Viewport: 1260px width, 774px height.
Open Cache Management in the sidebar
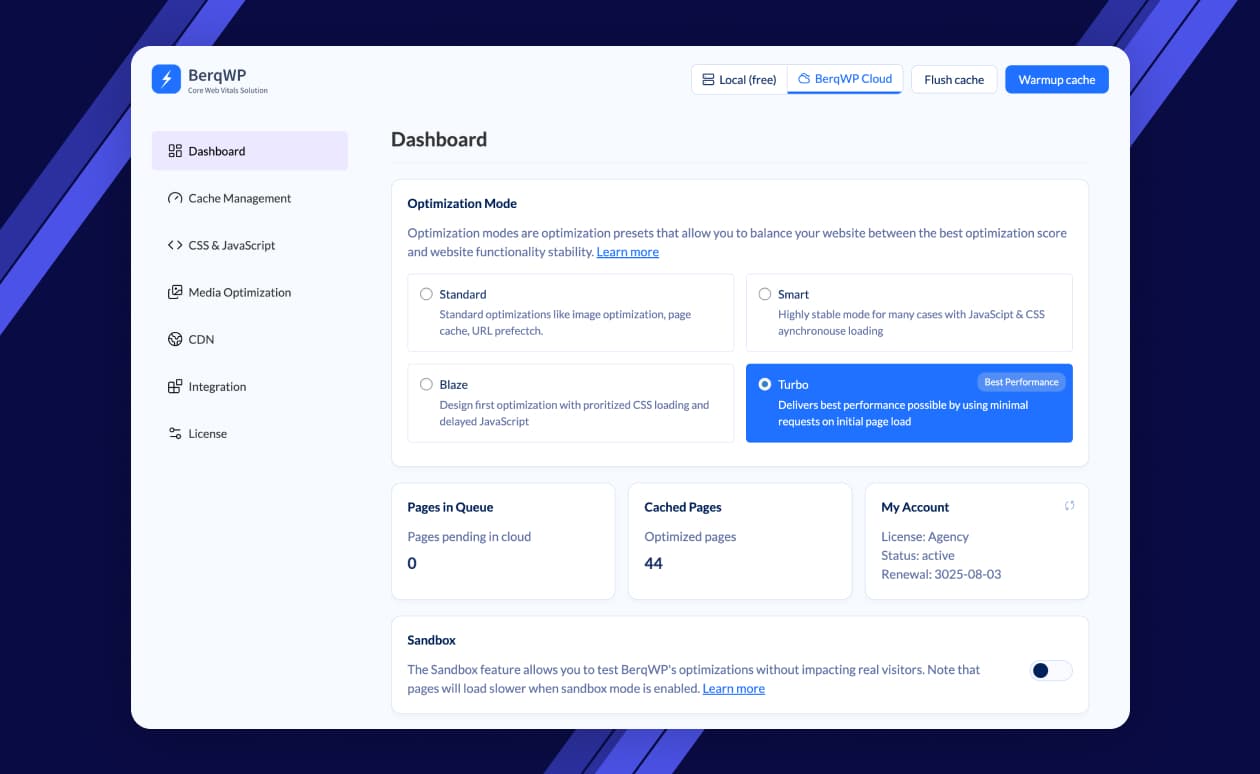pos(250,198)
